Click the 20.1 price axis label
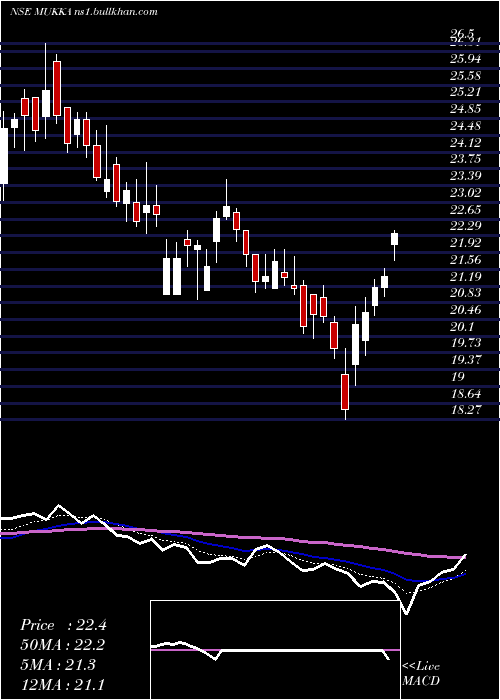 462,327
